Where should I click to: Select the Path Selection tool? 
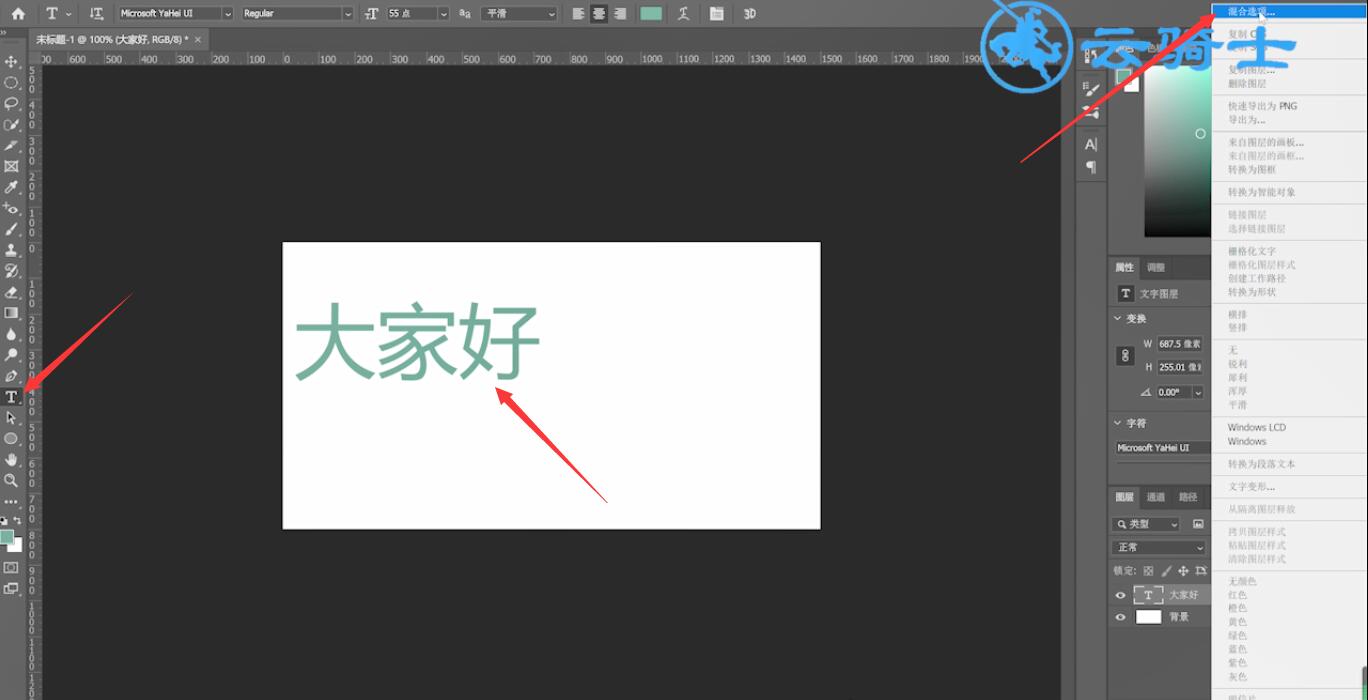pos(12,418)
